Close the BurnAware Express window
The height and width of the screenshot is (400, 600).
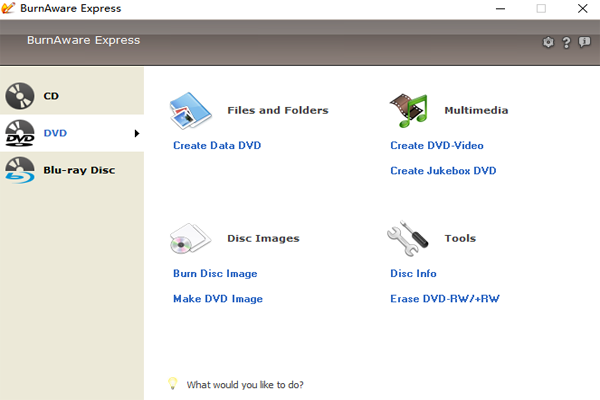pos(582,8)
